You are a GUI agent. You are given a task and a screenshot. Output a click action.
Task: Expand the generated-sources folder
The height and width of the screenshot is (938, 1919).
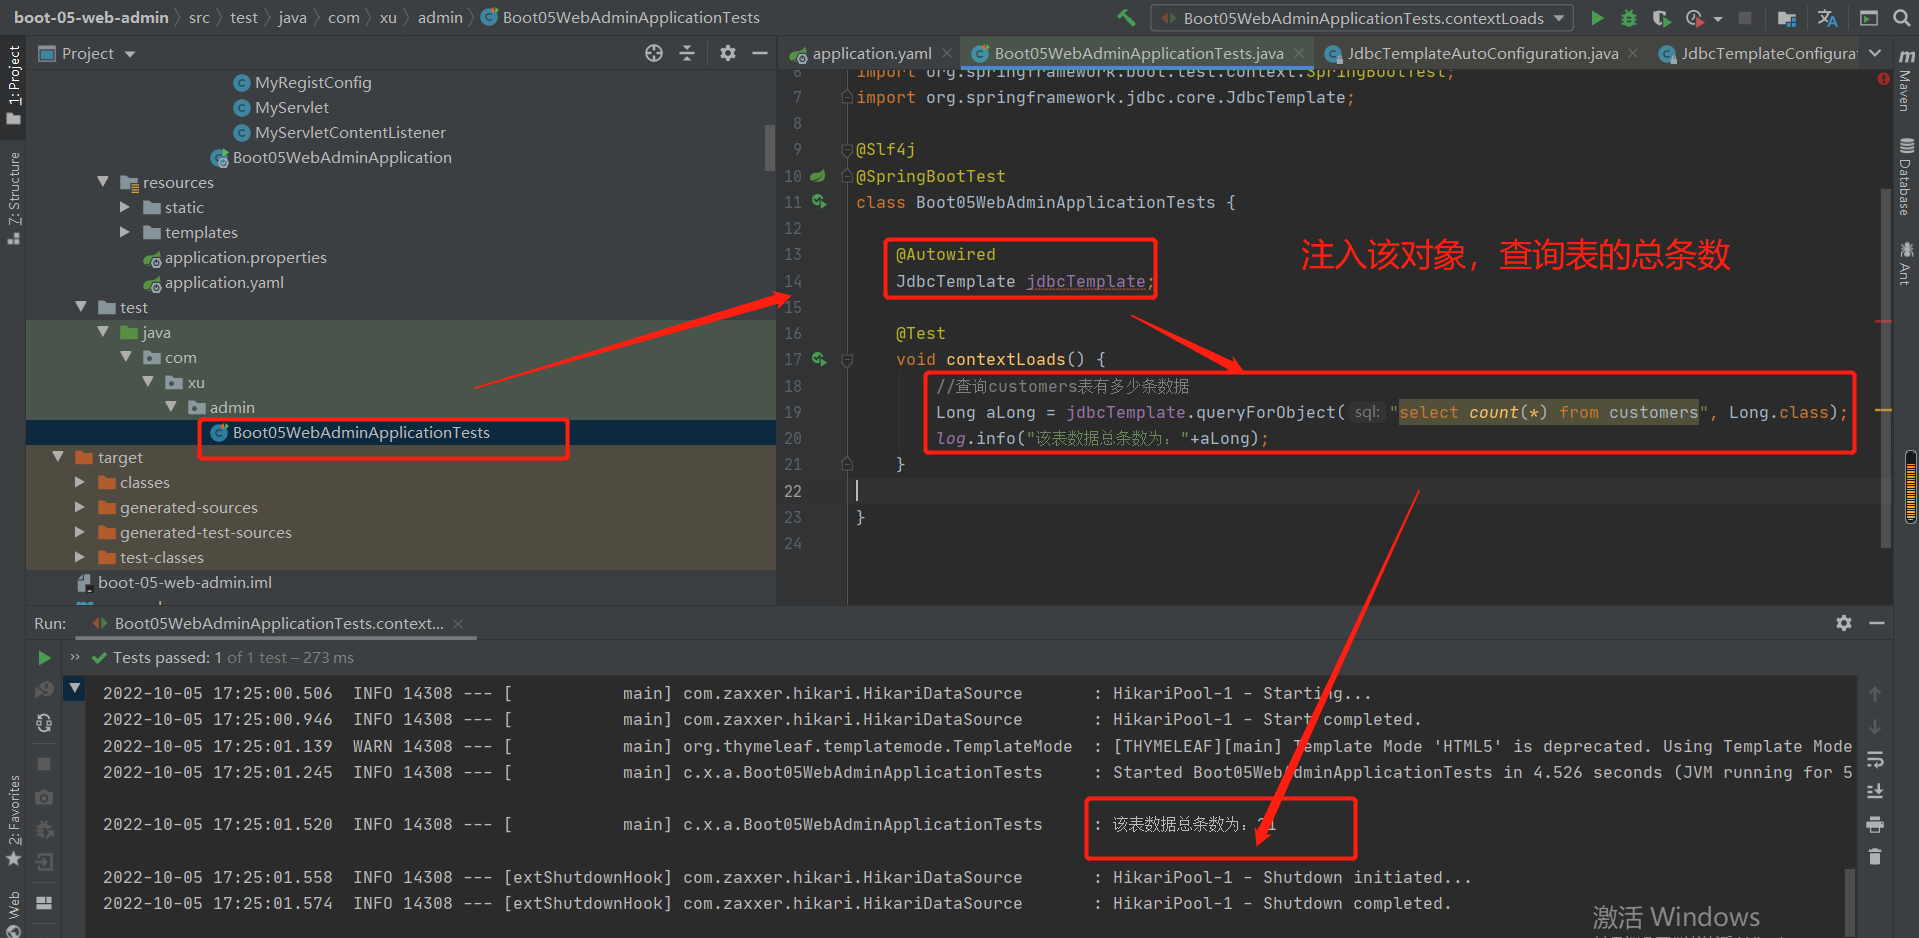tap(80, 507)
